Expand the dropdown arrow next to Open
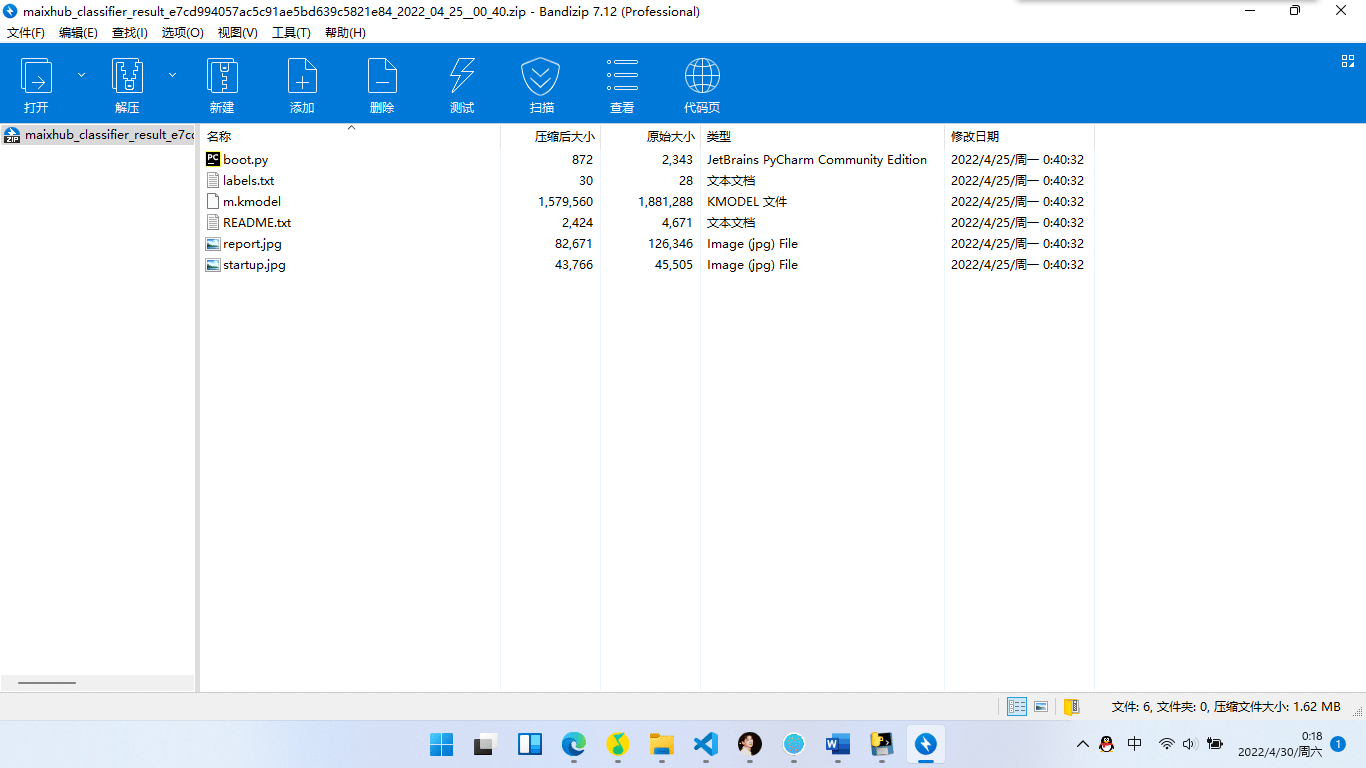Viewport: 1366px width, 768px height. coord(81,75)
